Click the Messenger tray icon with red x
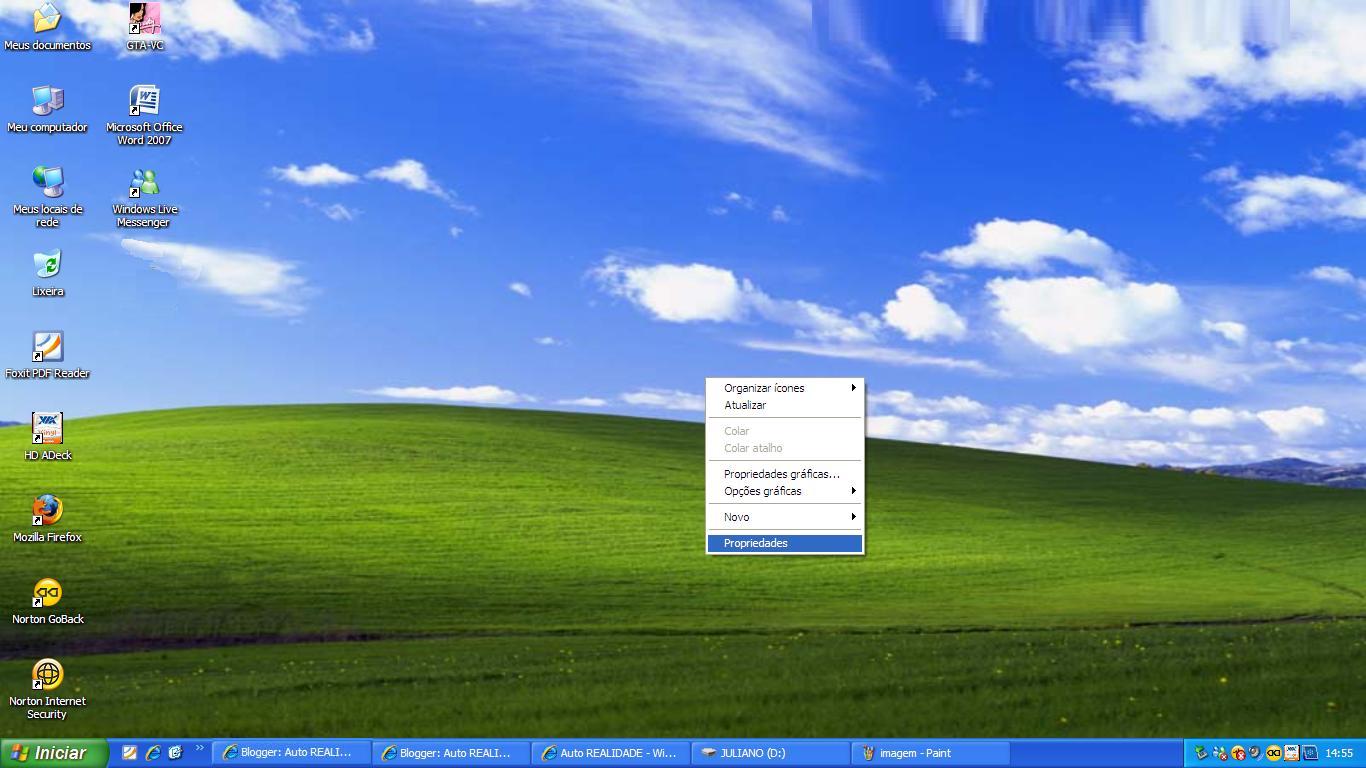 tap(1220, 753)
